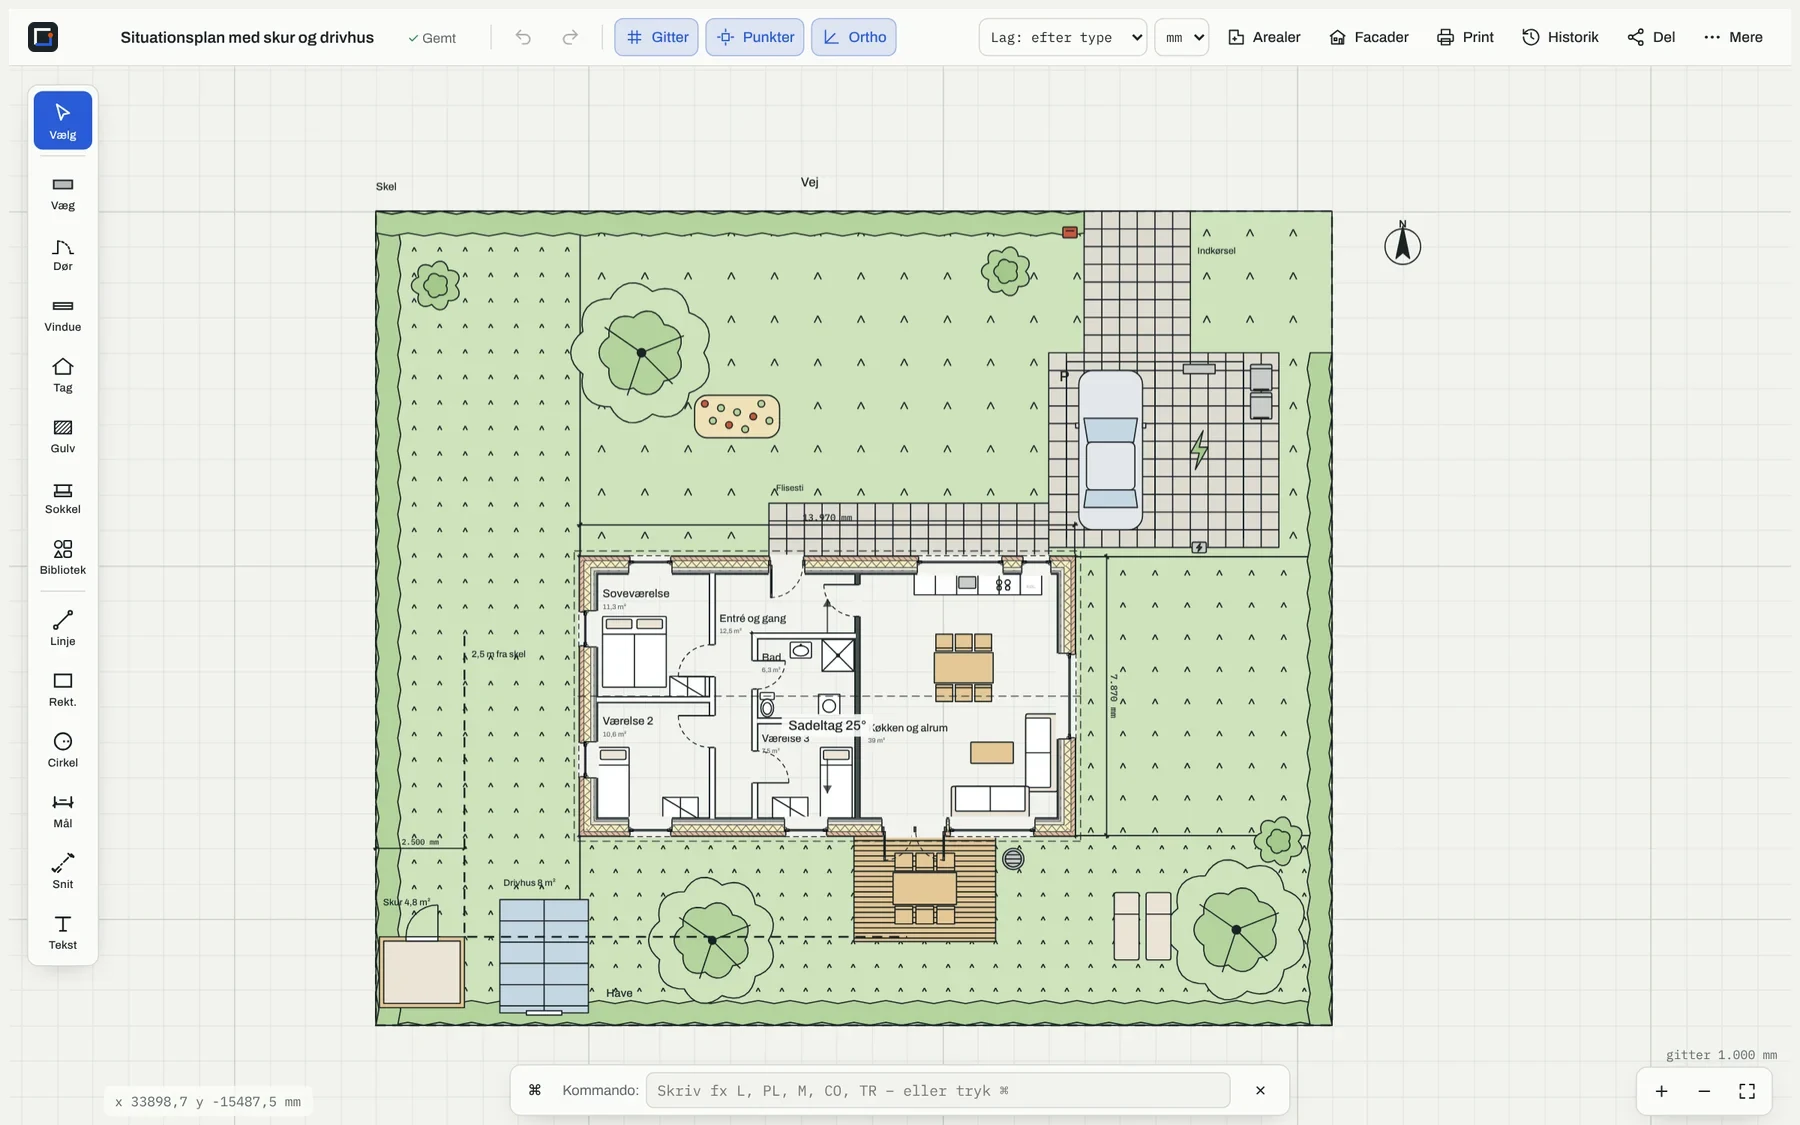Open the mm units dropdown
Viewport: 1800px width, 1125px height.
(1182, 37)
